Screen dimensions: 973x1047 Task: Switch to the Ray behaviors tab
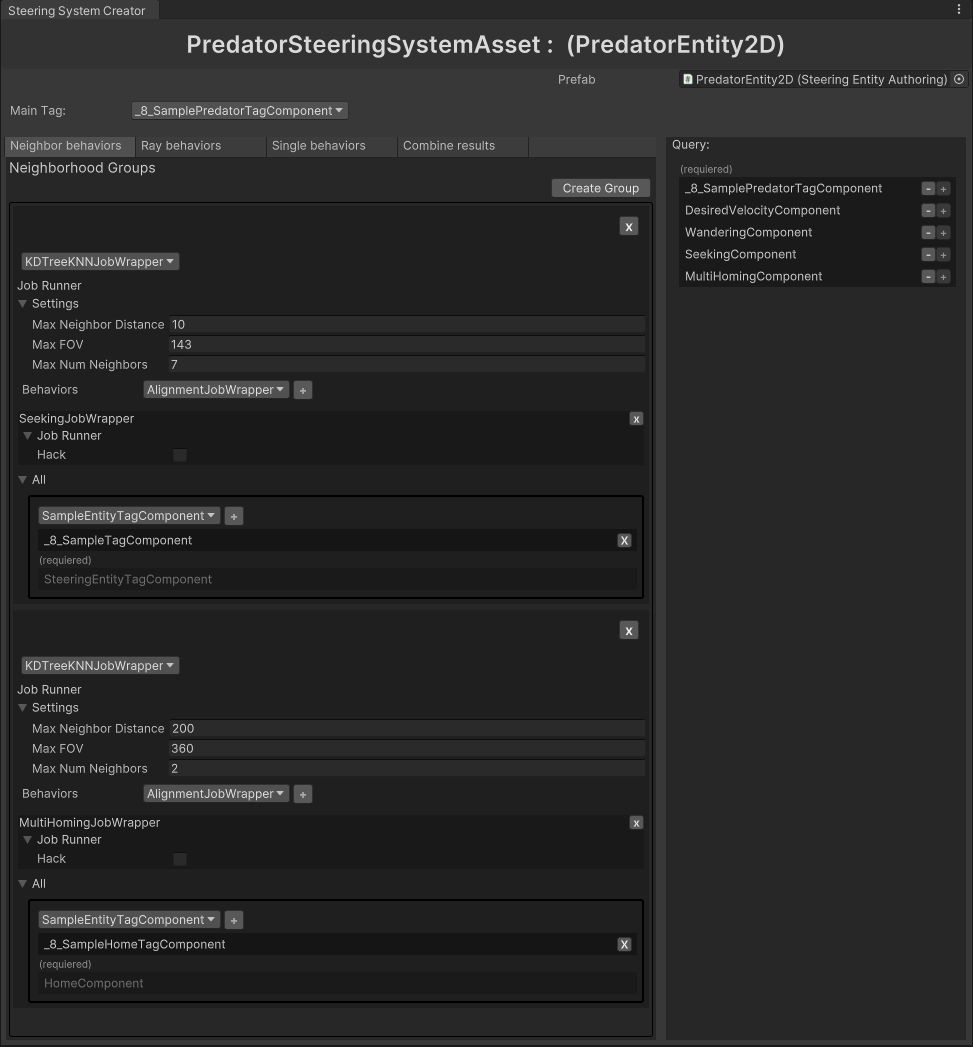coord(181,146)
